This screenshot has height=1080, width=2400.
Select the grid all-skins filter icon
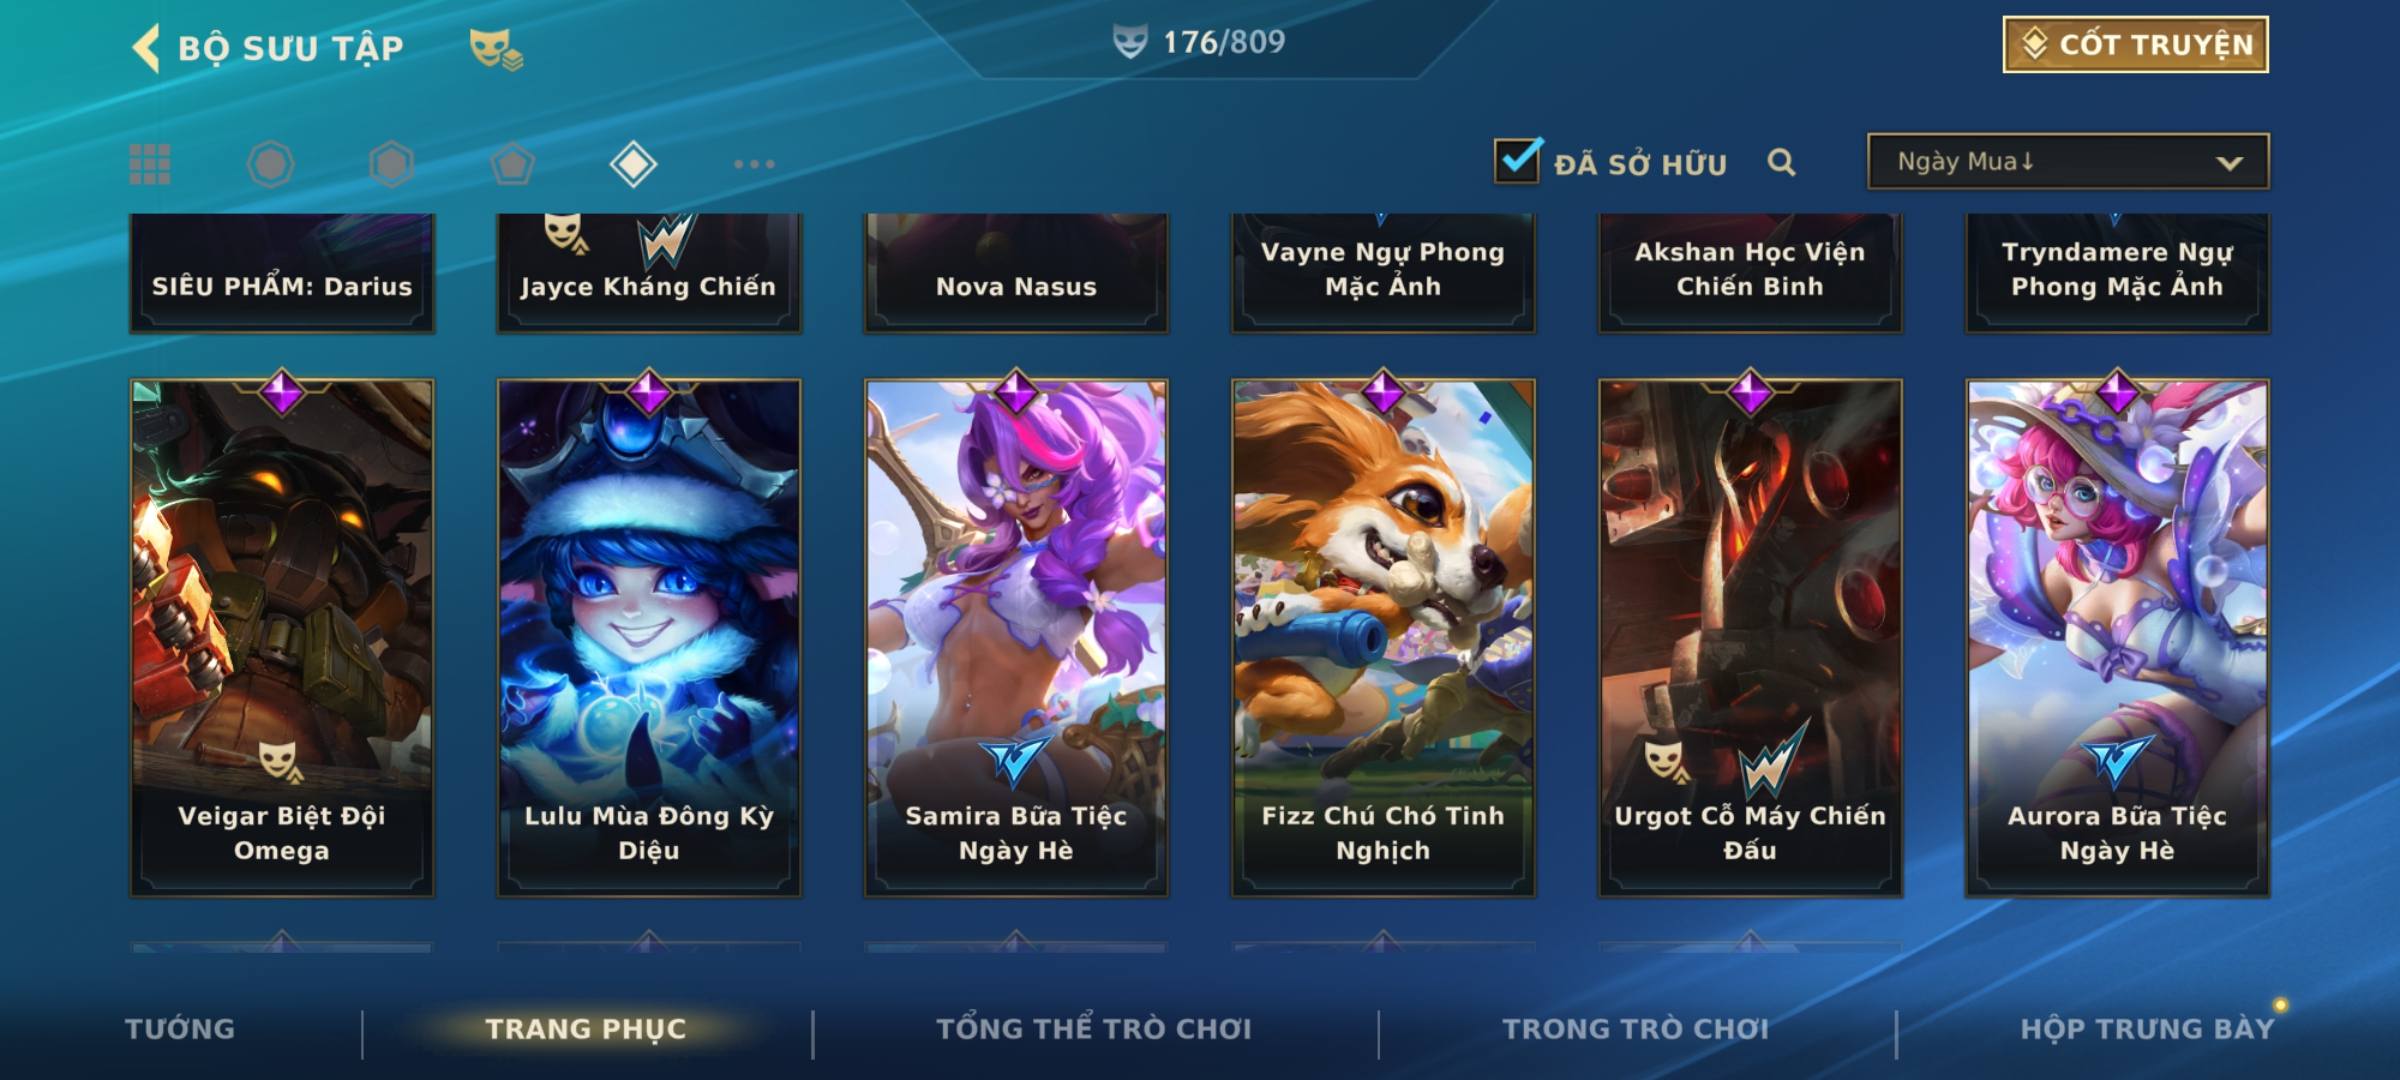tap(150, 164)
